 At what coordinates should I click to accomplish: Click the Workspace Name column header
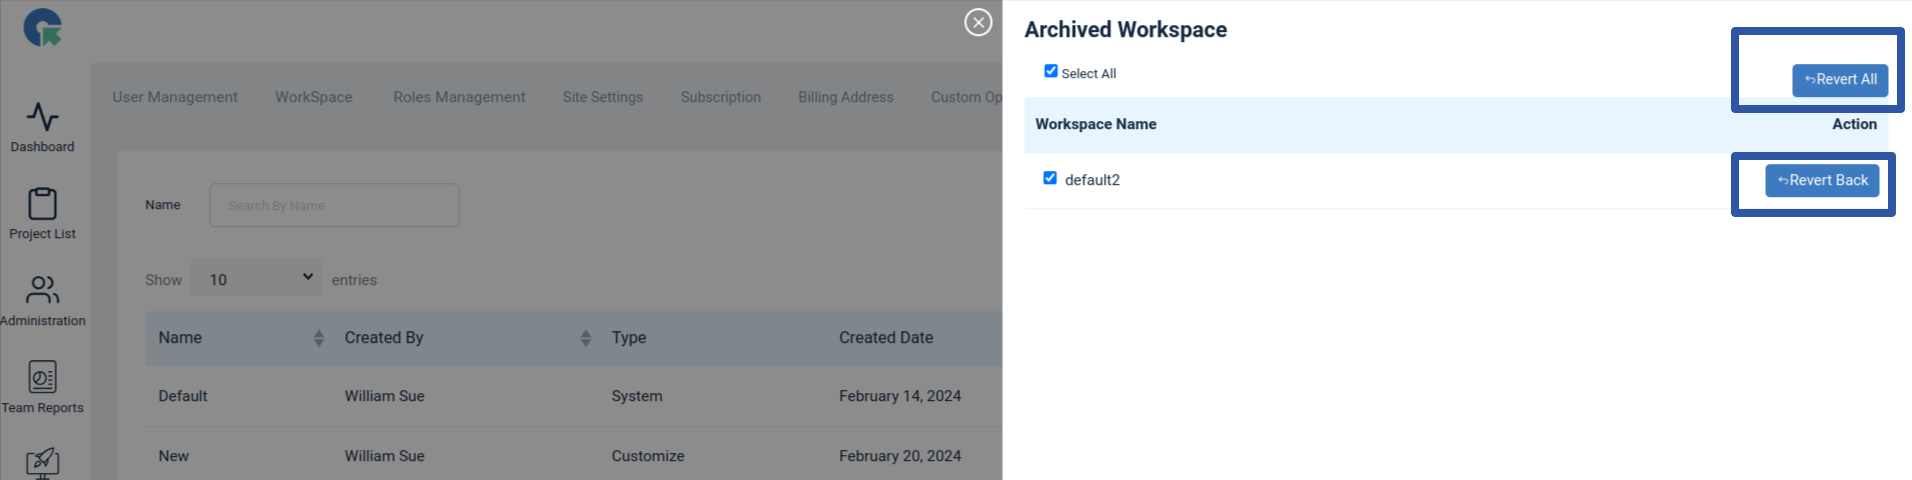tap(1096, 124)
